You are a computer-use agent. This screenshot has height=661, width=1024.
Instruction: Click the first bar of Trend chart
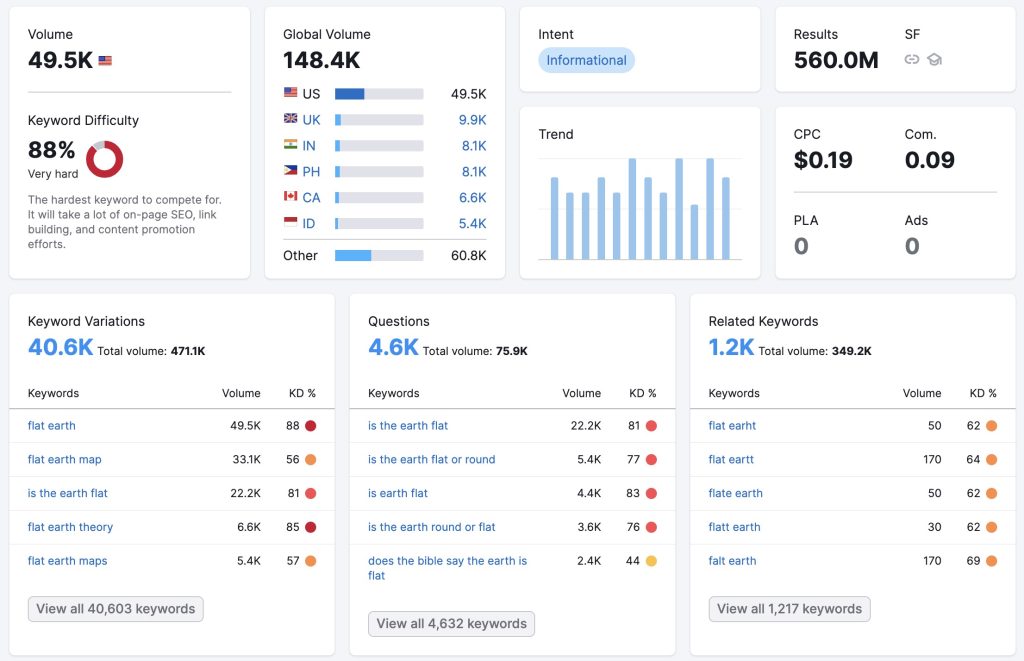554,218
